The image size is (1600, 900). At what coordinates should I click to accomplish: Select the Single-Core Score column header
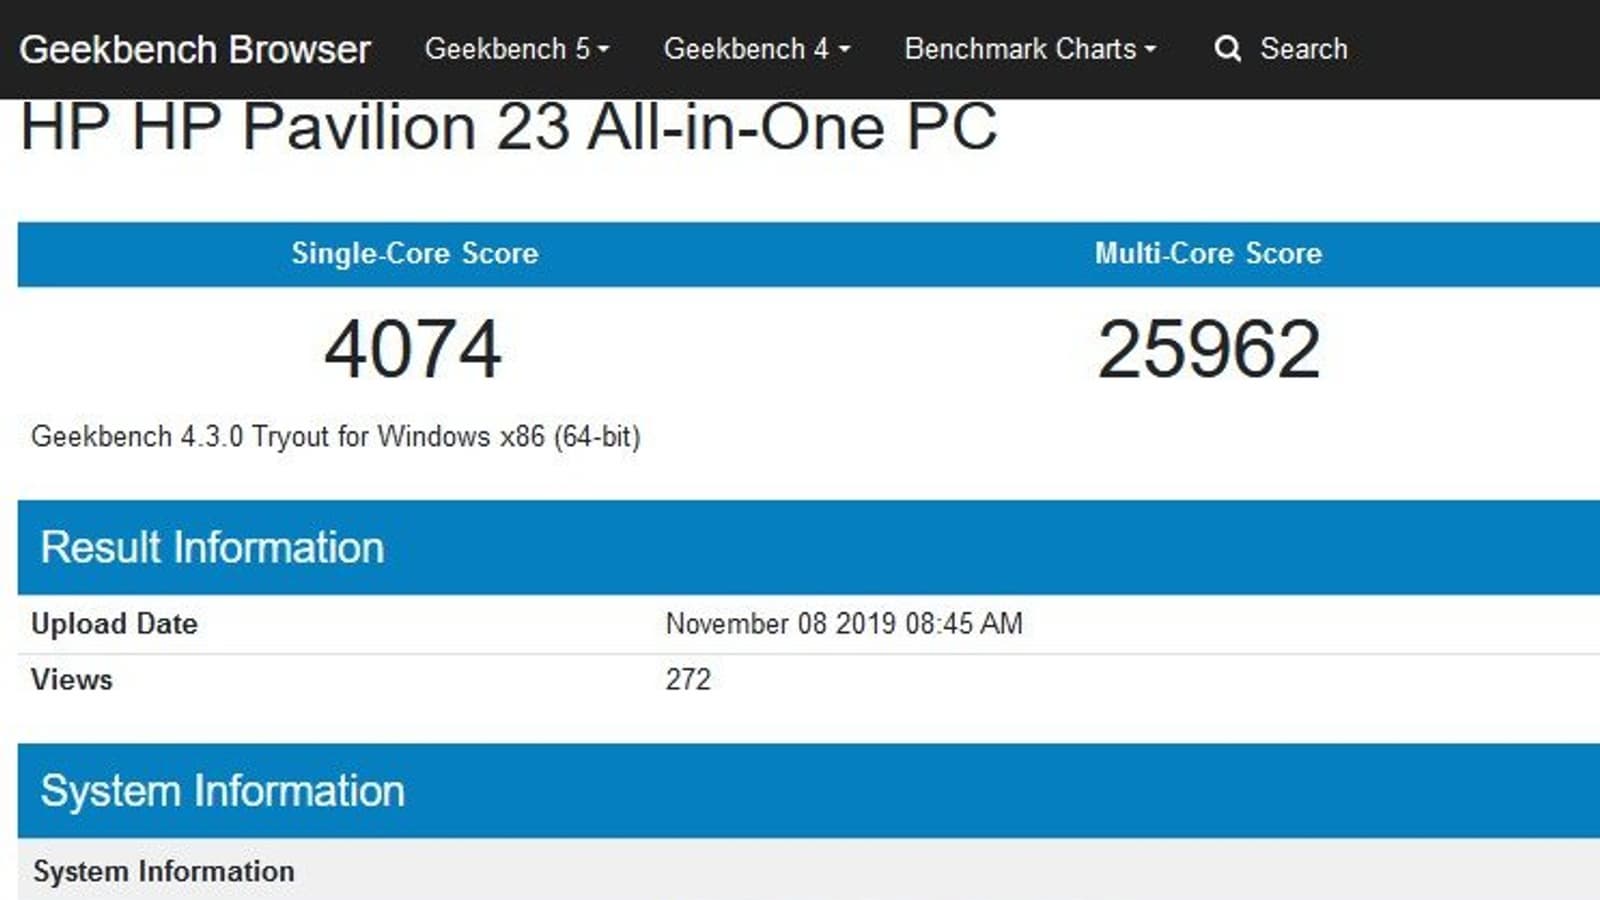(414, 253)
